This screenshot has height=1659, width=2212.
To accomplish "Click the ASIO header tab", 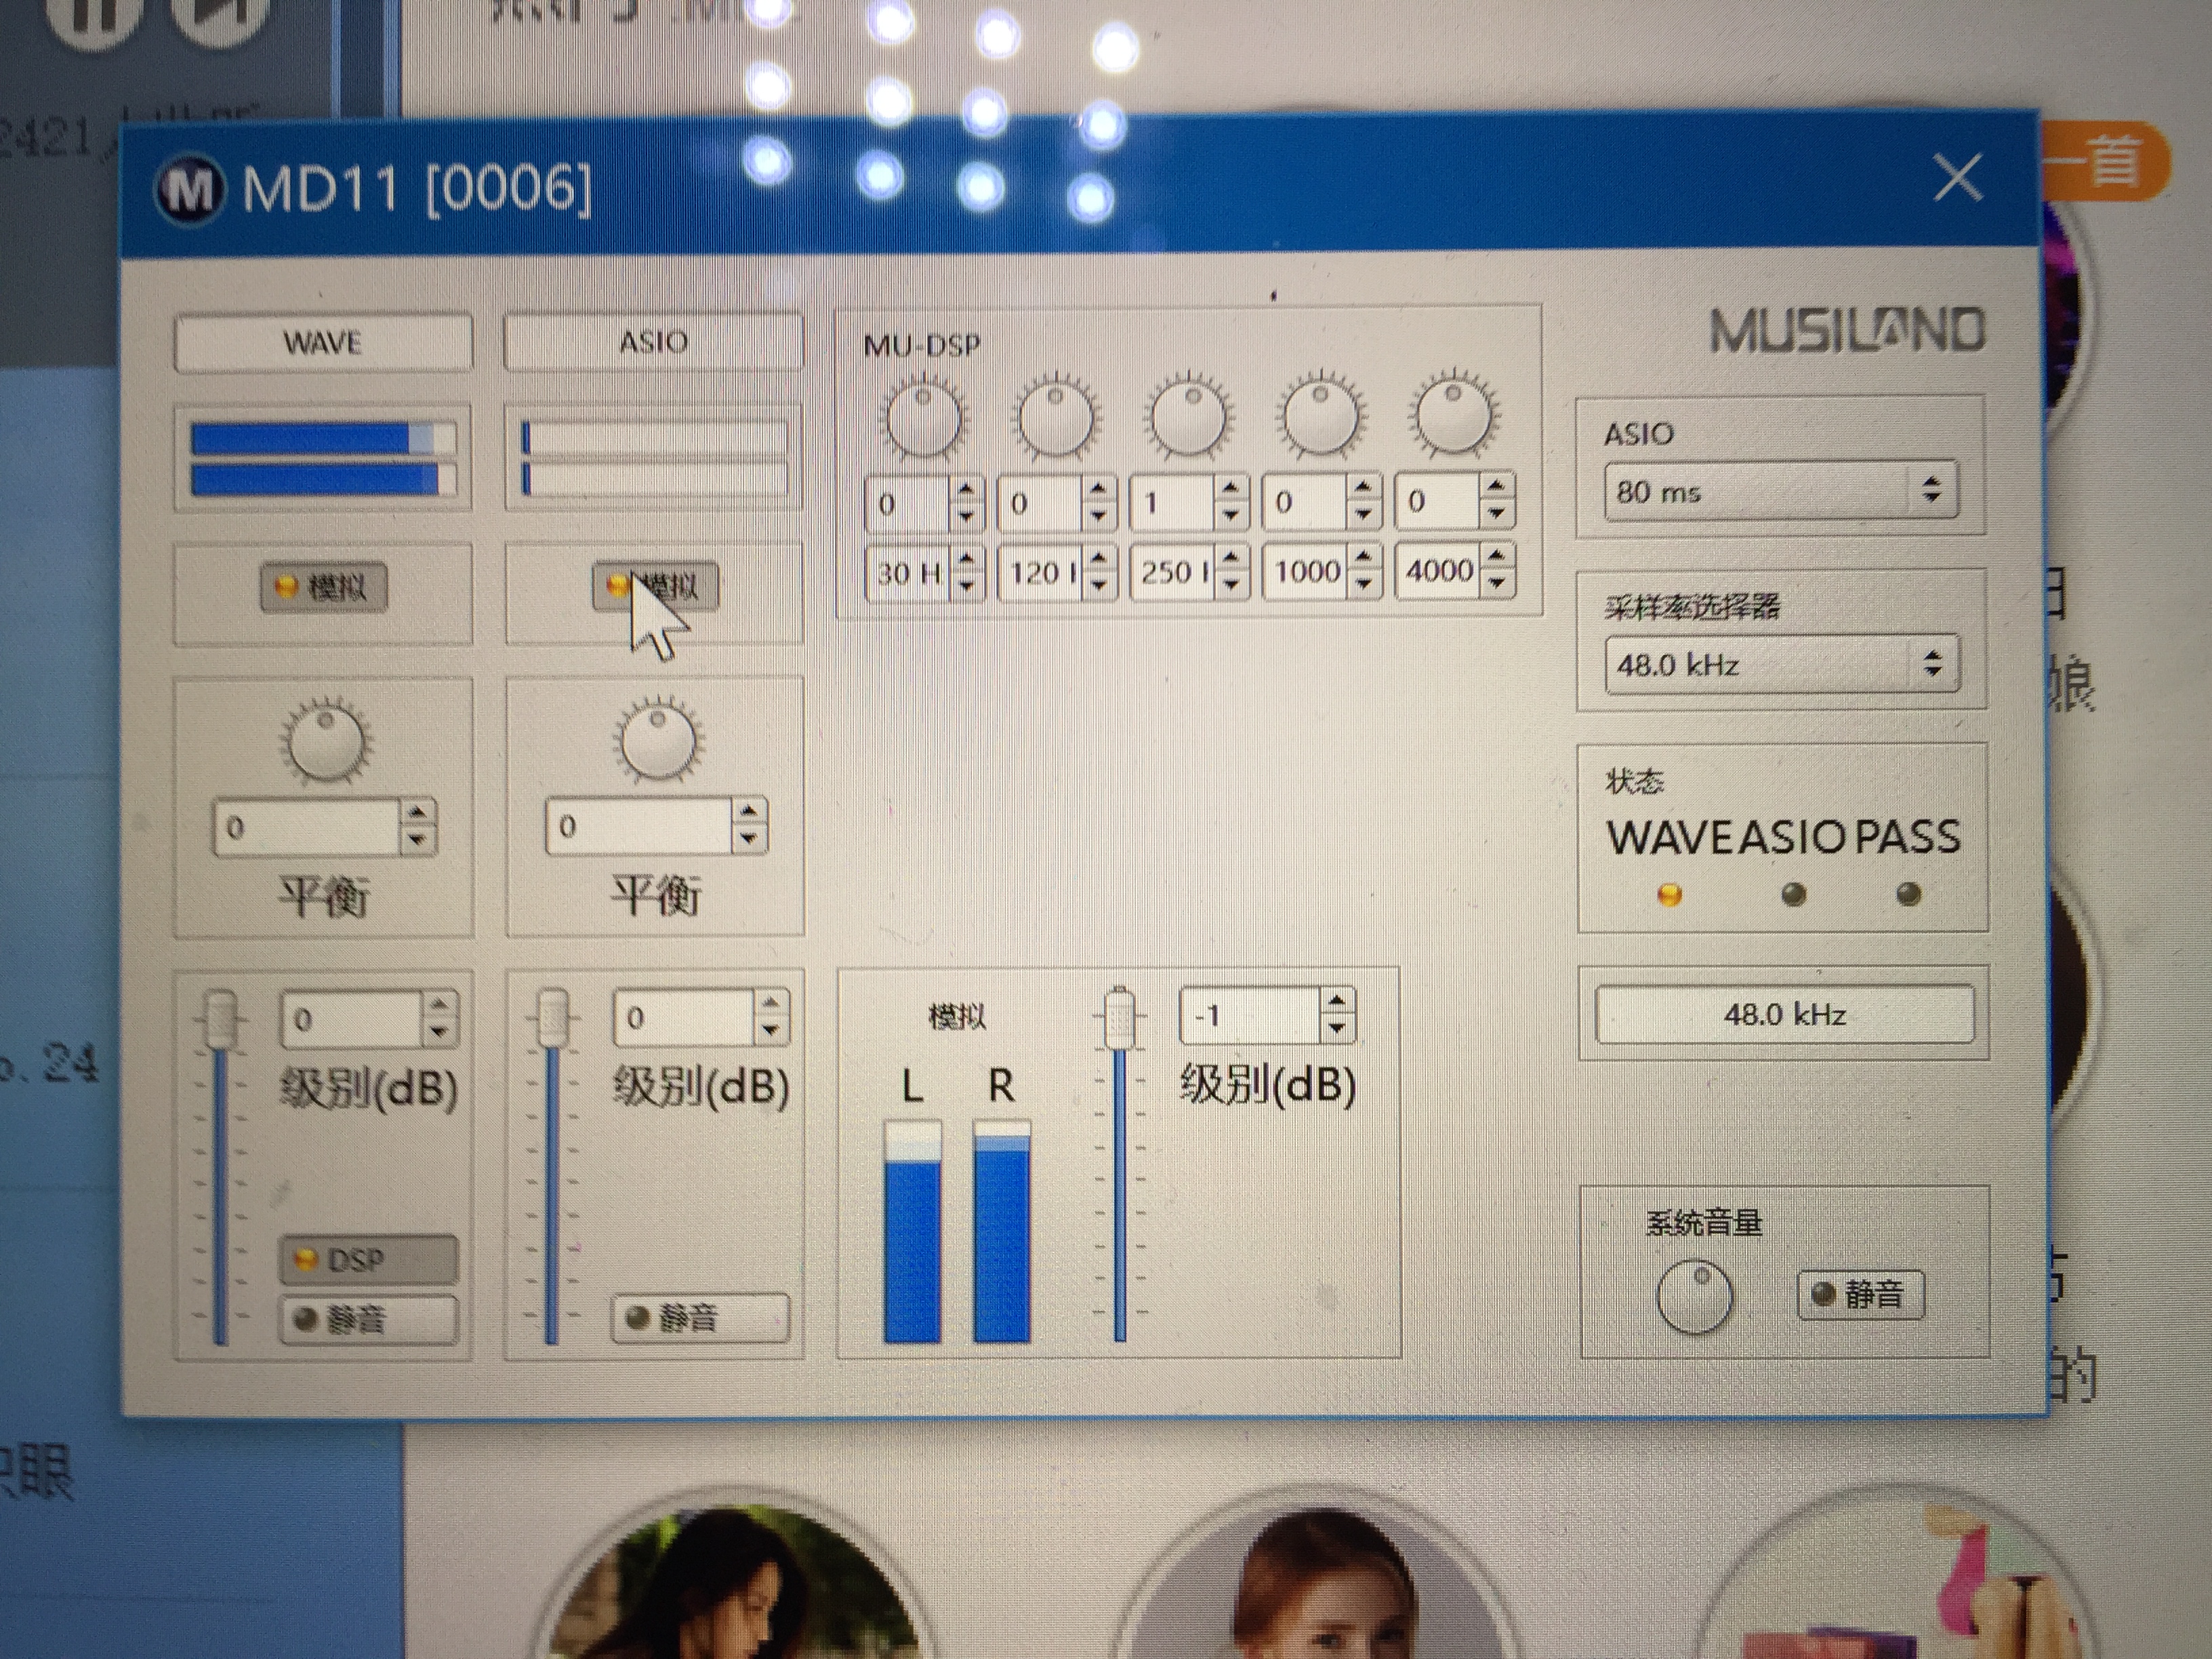I will click(653, 342).
